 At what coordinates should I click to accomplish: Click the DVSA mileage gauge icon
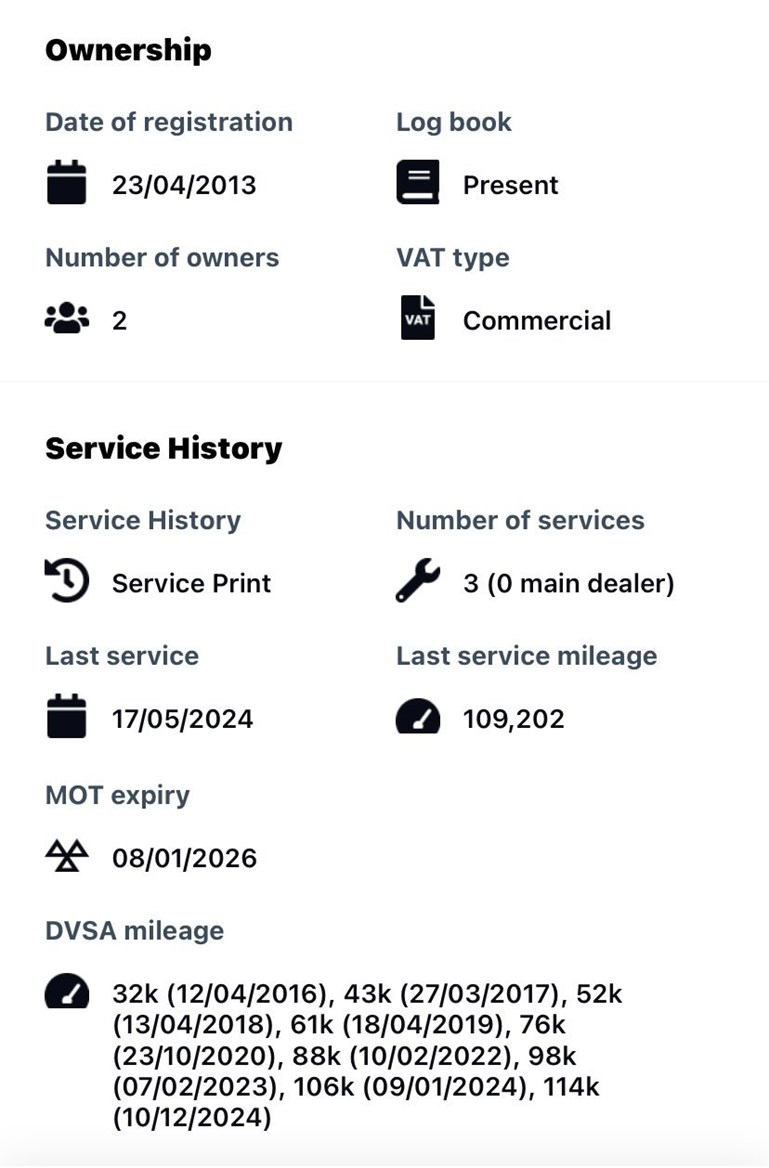pos(66,993)
